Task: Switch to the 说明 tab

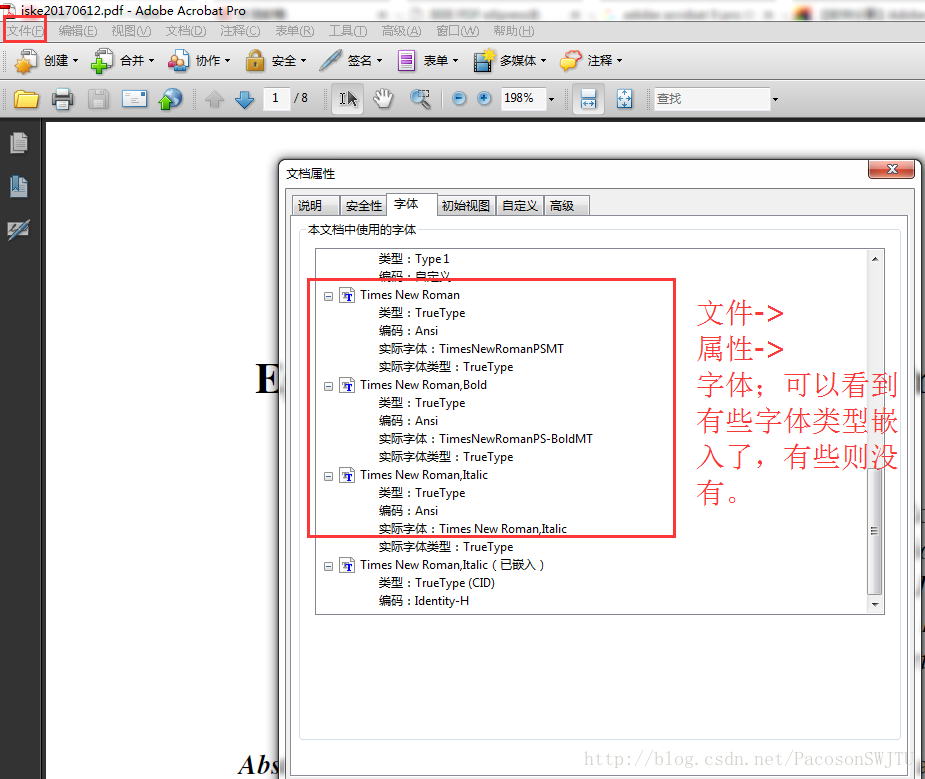Action: pyautogui.click(x=315, y=206)
